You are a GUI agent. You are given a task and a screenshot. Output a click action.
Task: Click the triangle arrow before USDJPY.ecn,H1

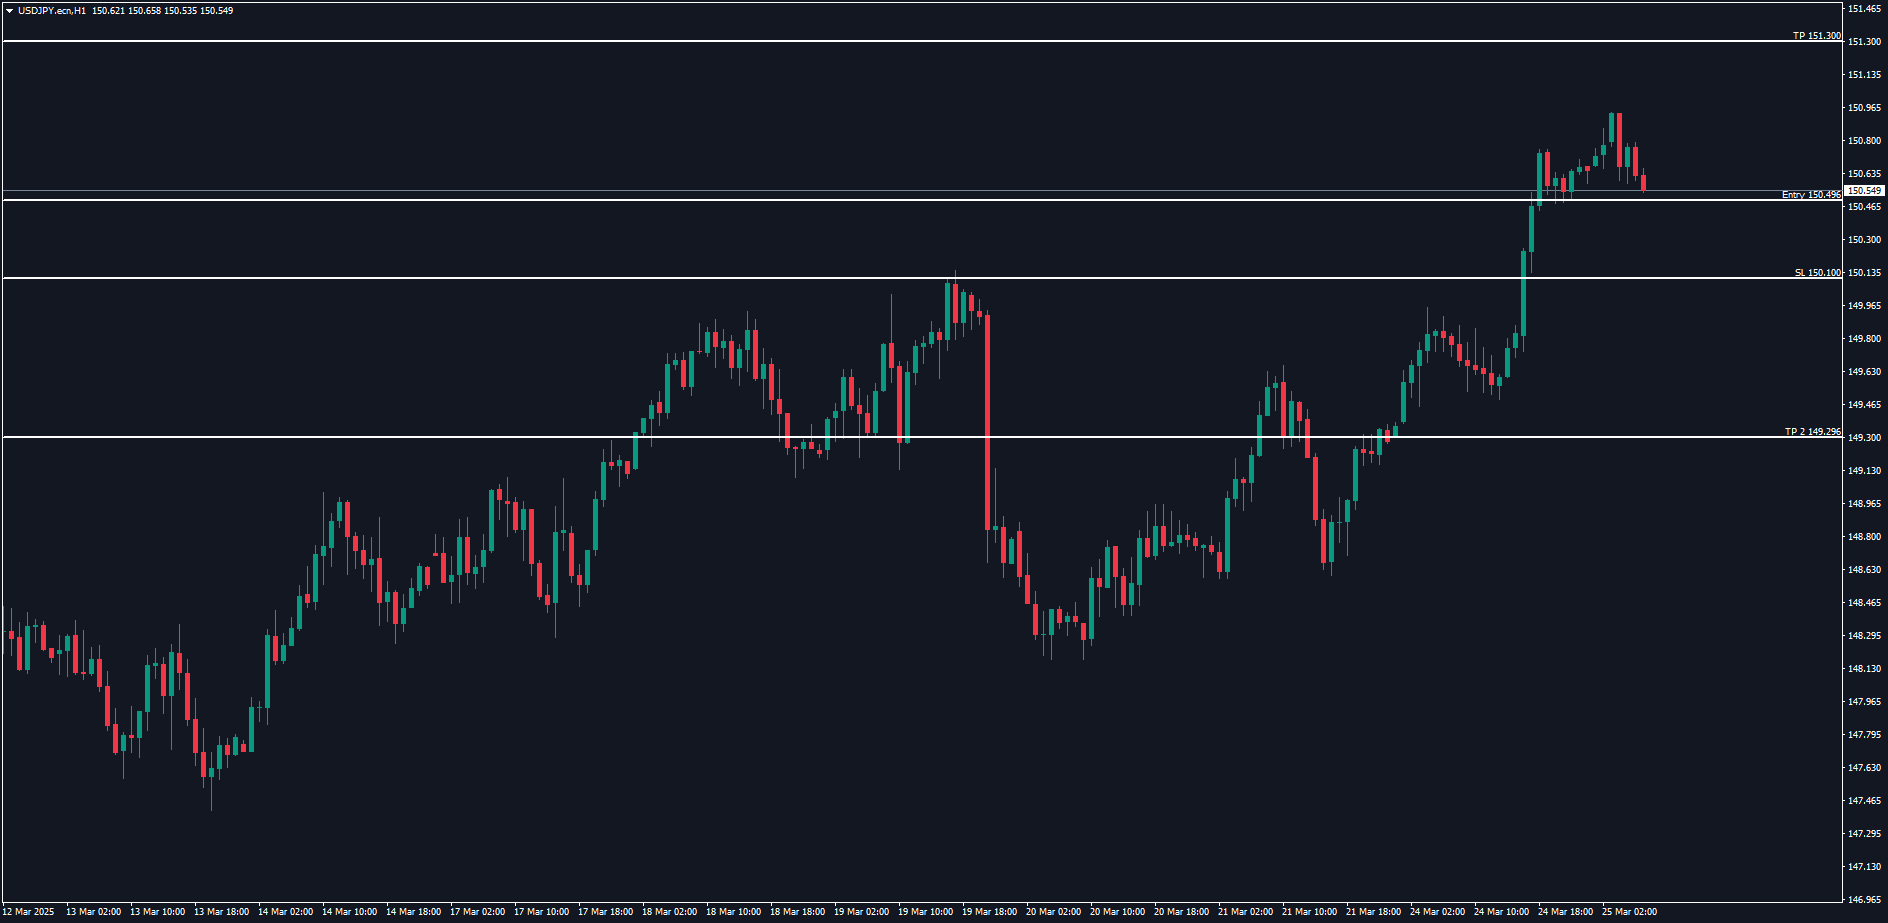9,11
